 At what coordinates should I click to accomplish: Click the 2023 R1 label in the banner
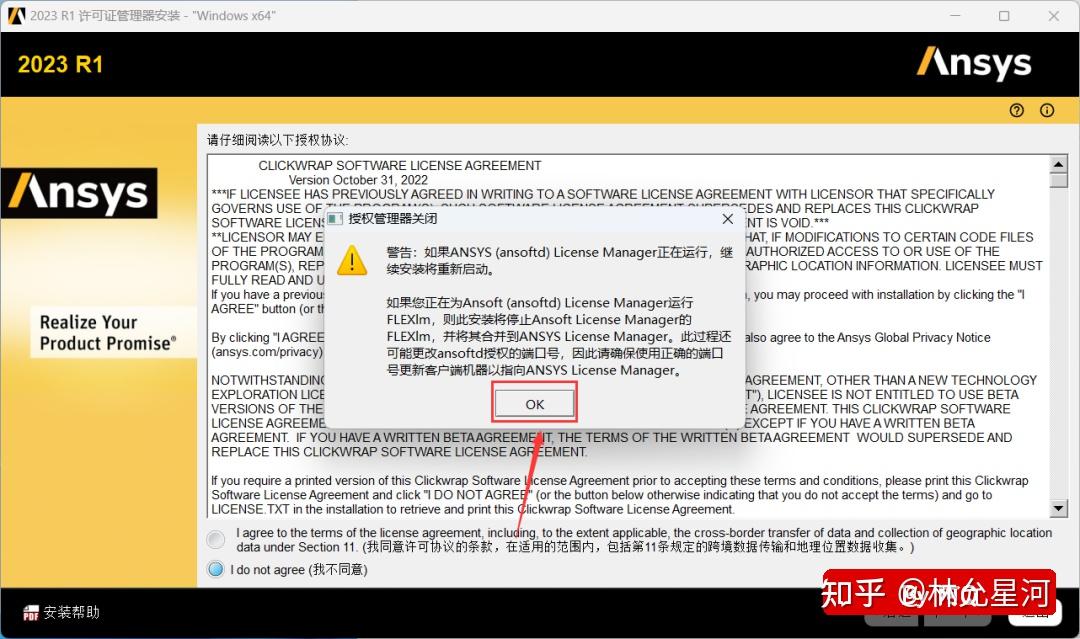59,63
